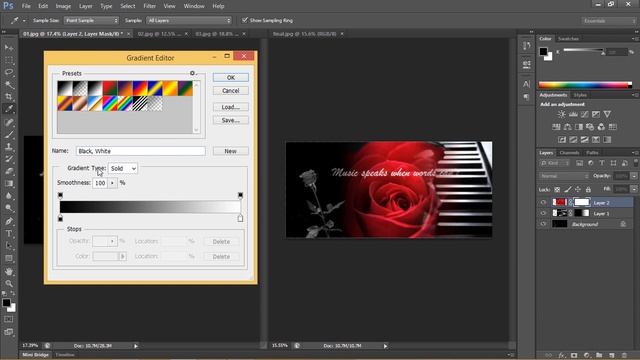Open the layer Fill arrow
640x360 pixels.
634,189
